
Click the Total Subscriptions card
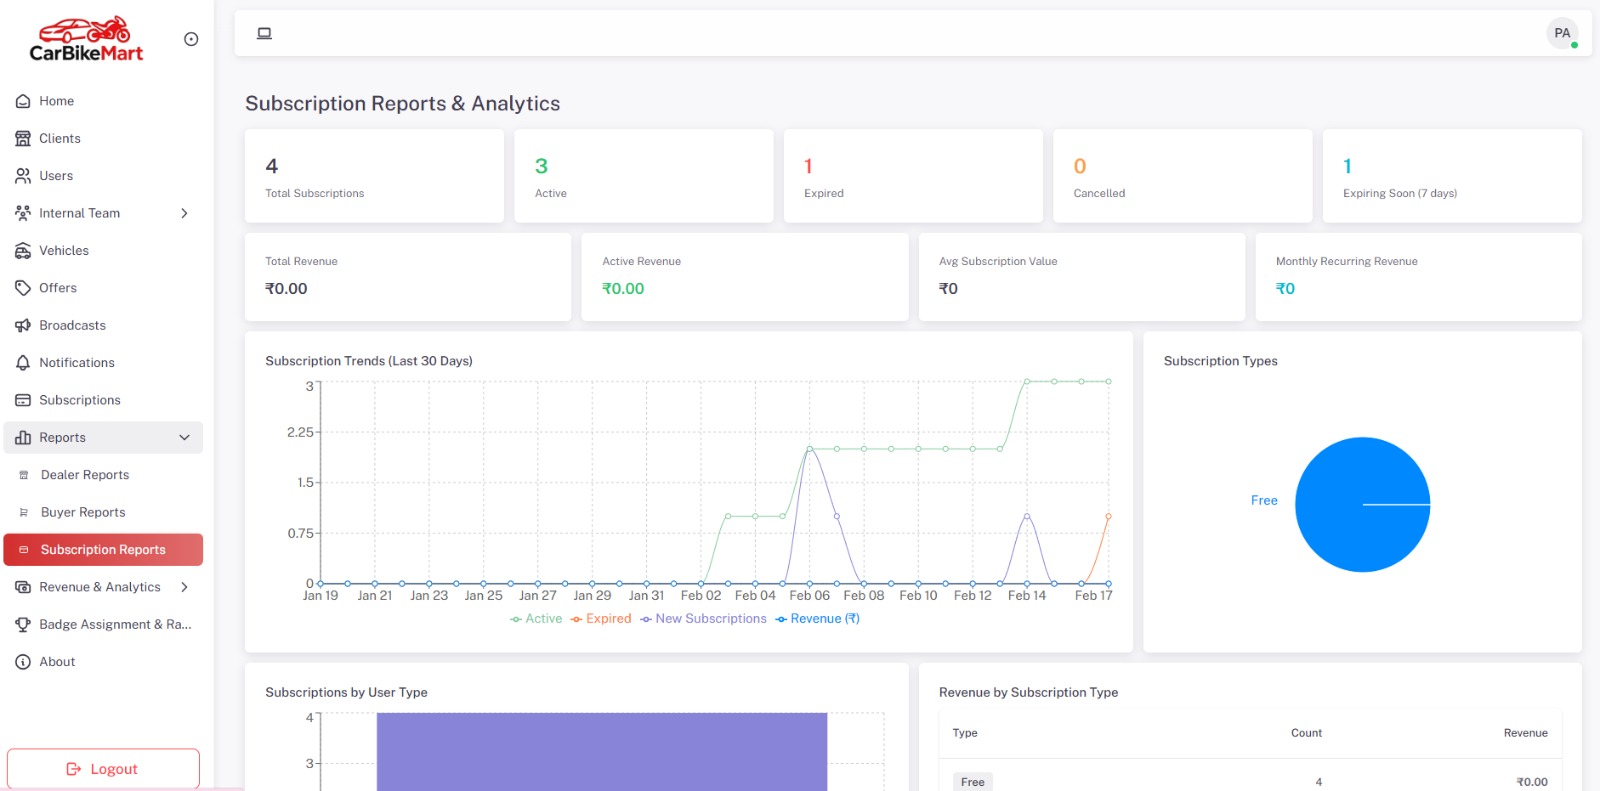[x=374, y=176]
